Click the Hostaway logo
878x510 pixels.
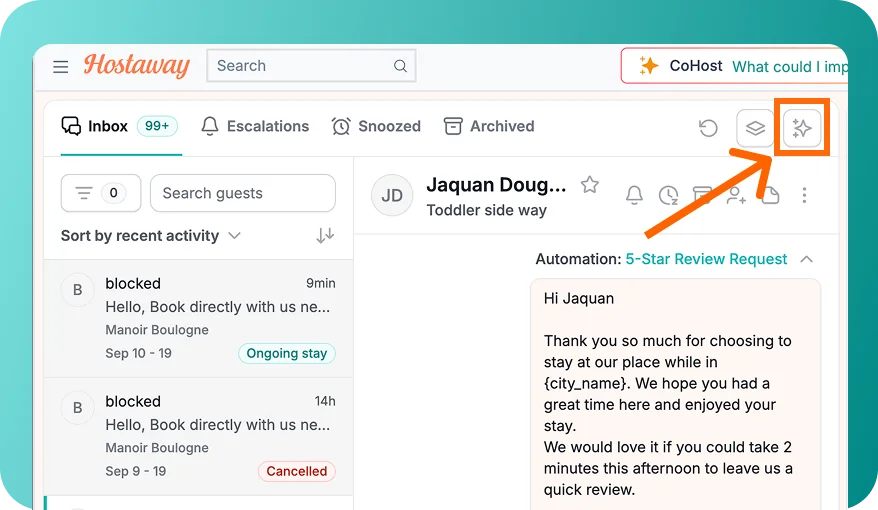click(x=137, y=65)
